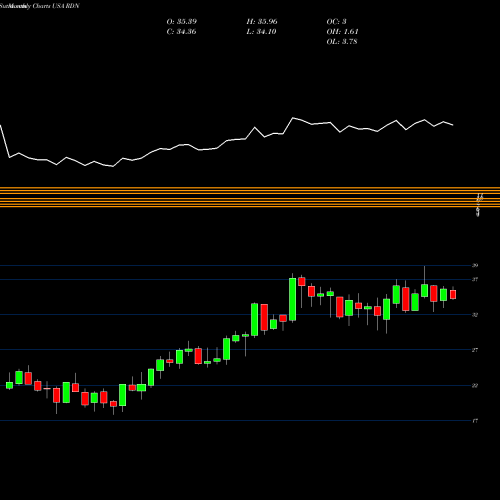Click the OH: 1.61 reading
Image resolution: width=500 pixels, height=500 pixels.
[342, 32]
